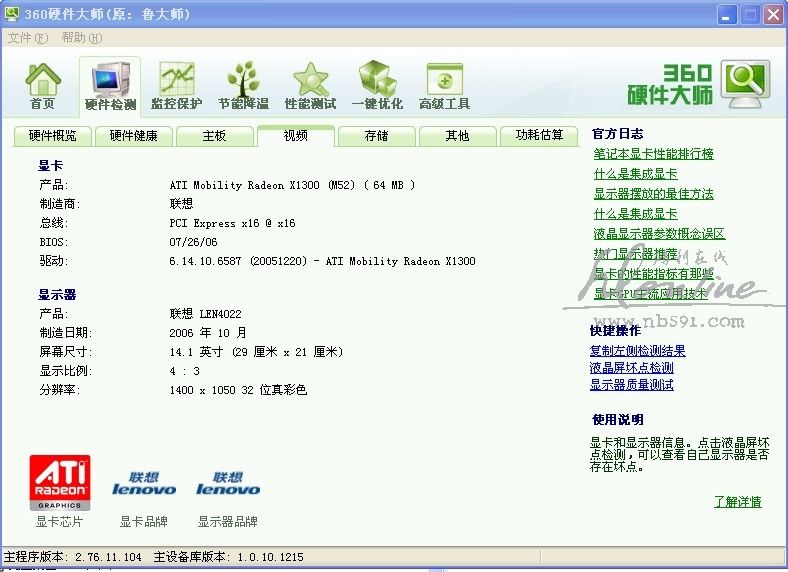
Task: Click the display ratio 4 : 3 value
Action: click(184, 371)
